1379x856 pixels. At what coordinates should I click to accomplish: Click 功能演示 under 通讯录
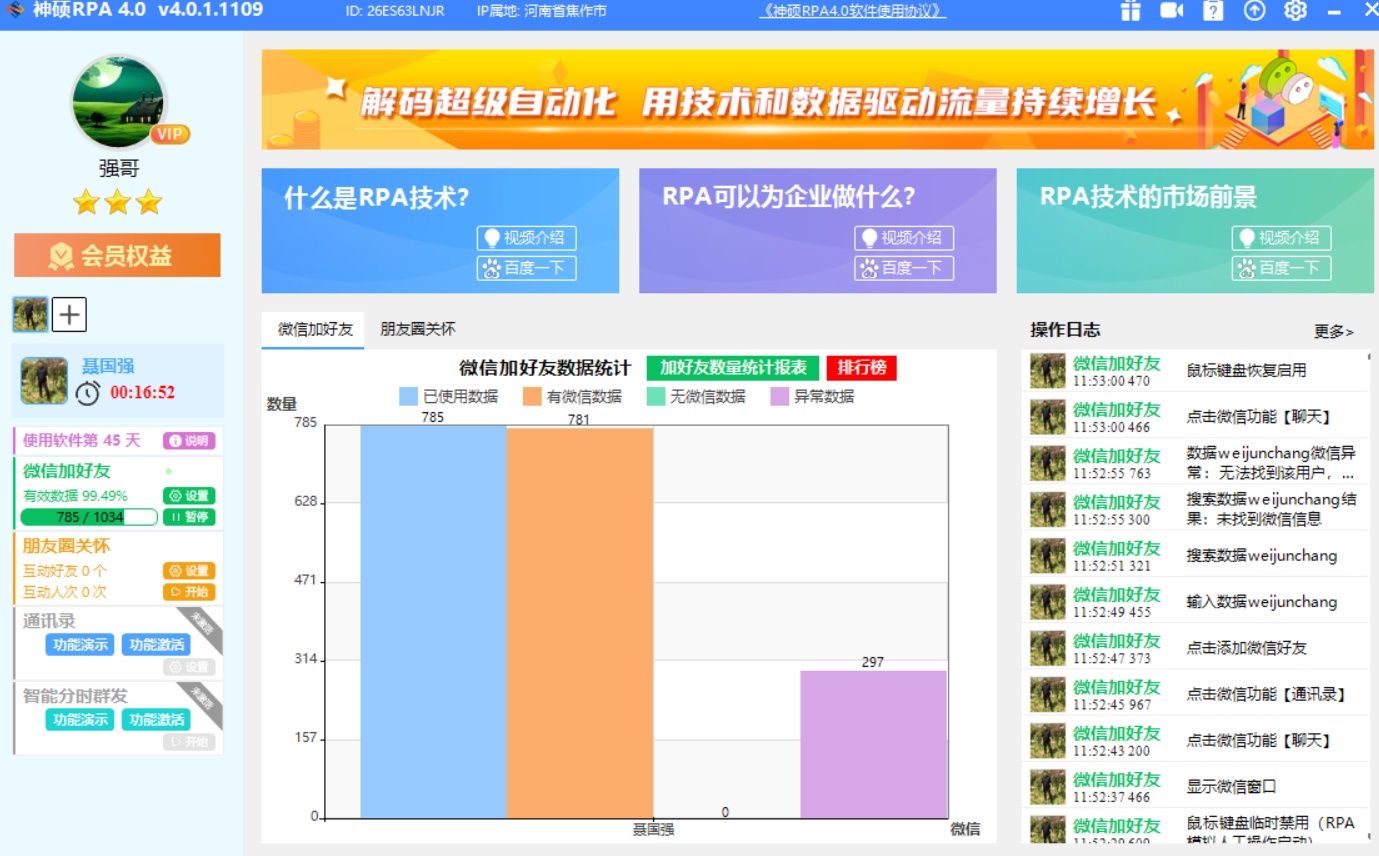click(x=80, y=645)
